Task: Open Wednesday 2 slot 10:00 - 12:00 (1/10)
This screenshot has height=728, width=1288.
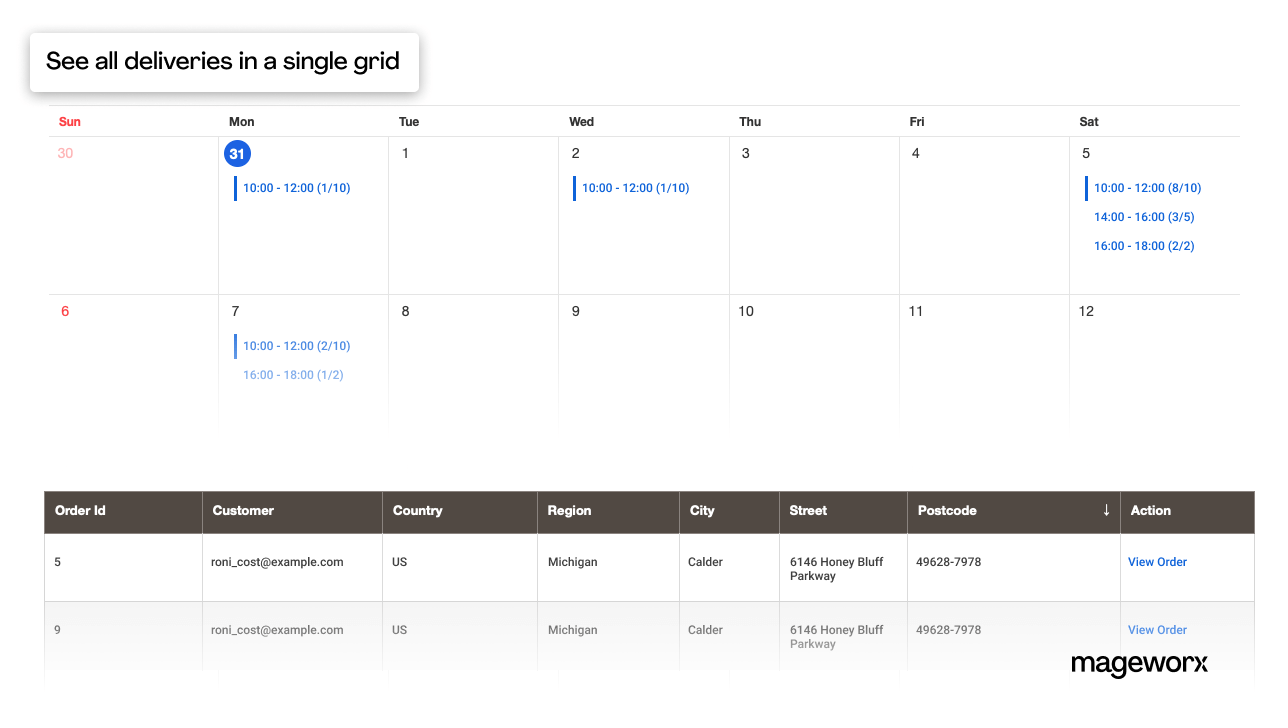Action: pos(635,188)
